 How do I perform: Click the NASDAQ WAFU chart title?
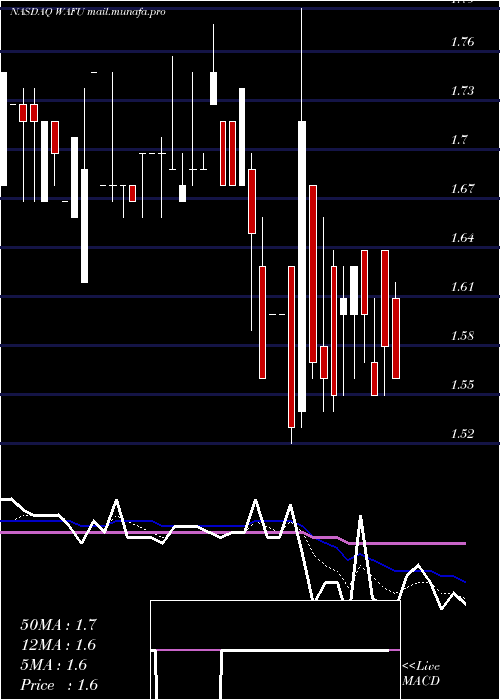(88, 12)
